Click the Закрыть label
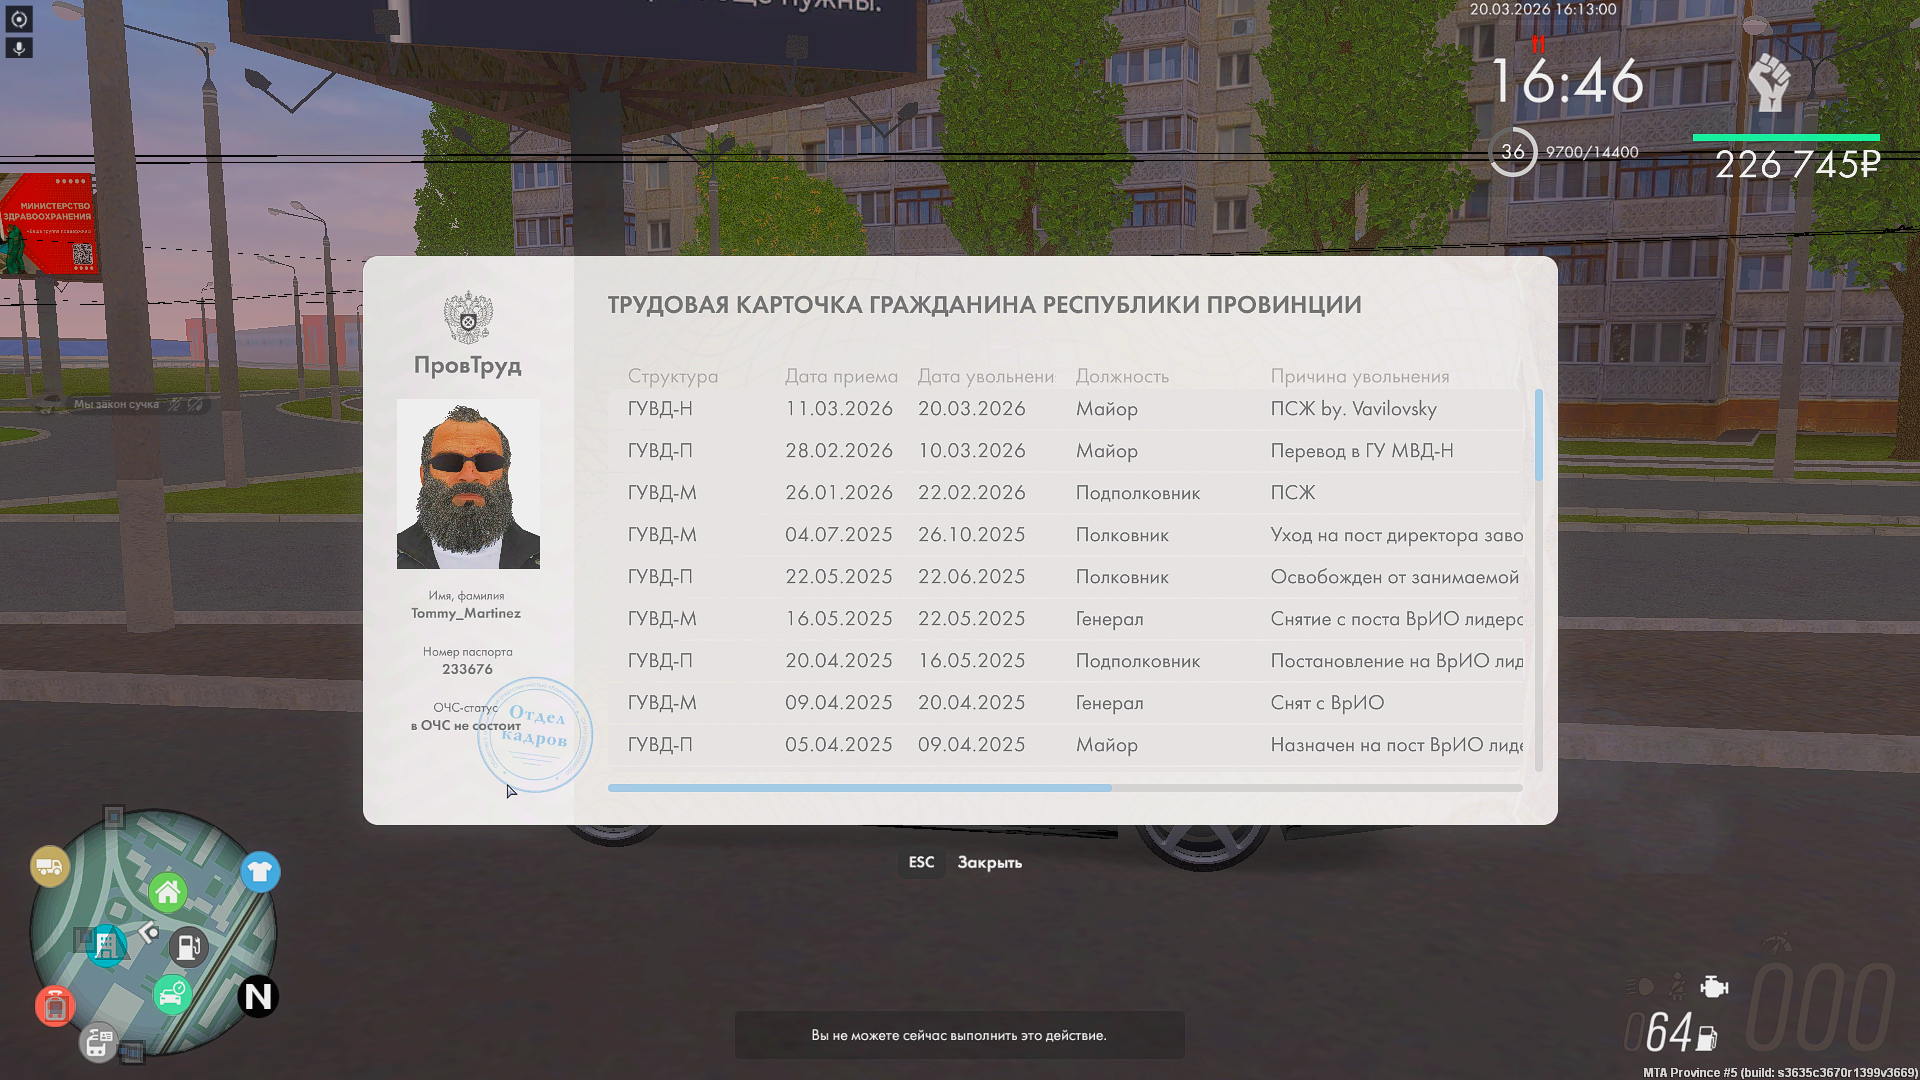 tap(989, 862)
